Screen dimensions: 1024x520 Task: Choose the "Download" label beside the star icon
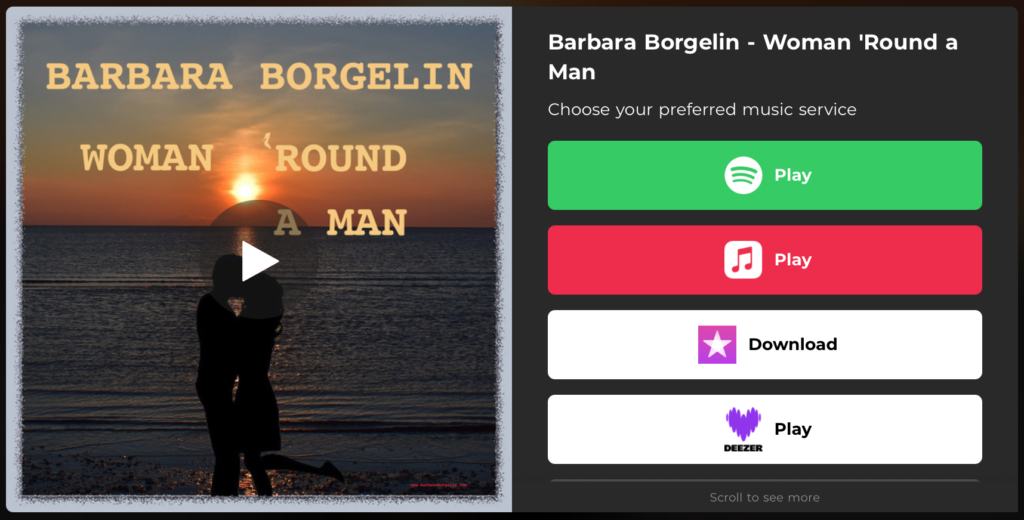tap(793, 344)
